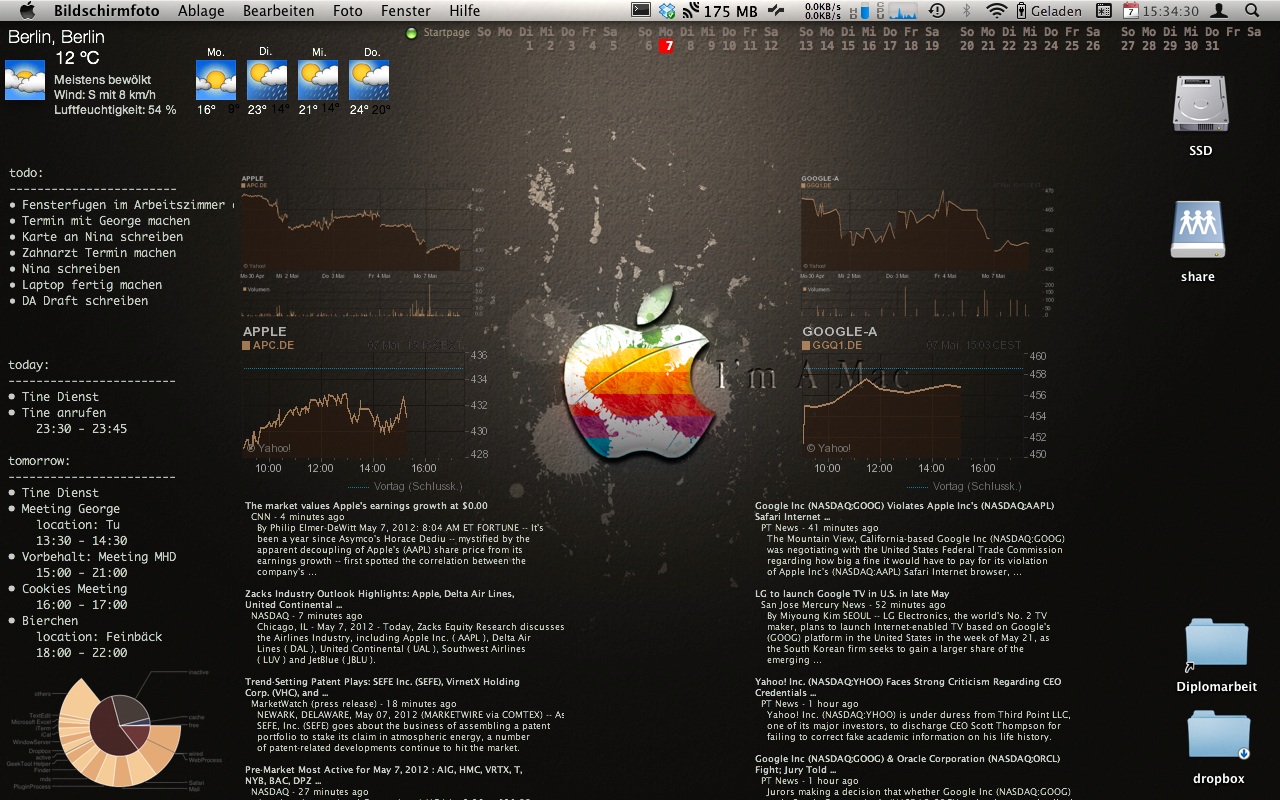The image size is (1280, 800).
Task: Click the Di. forecast weather icon
Action: pos(267,80)
